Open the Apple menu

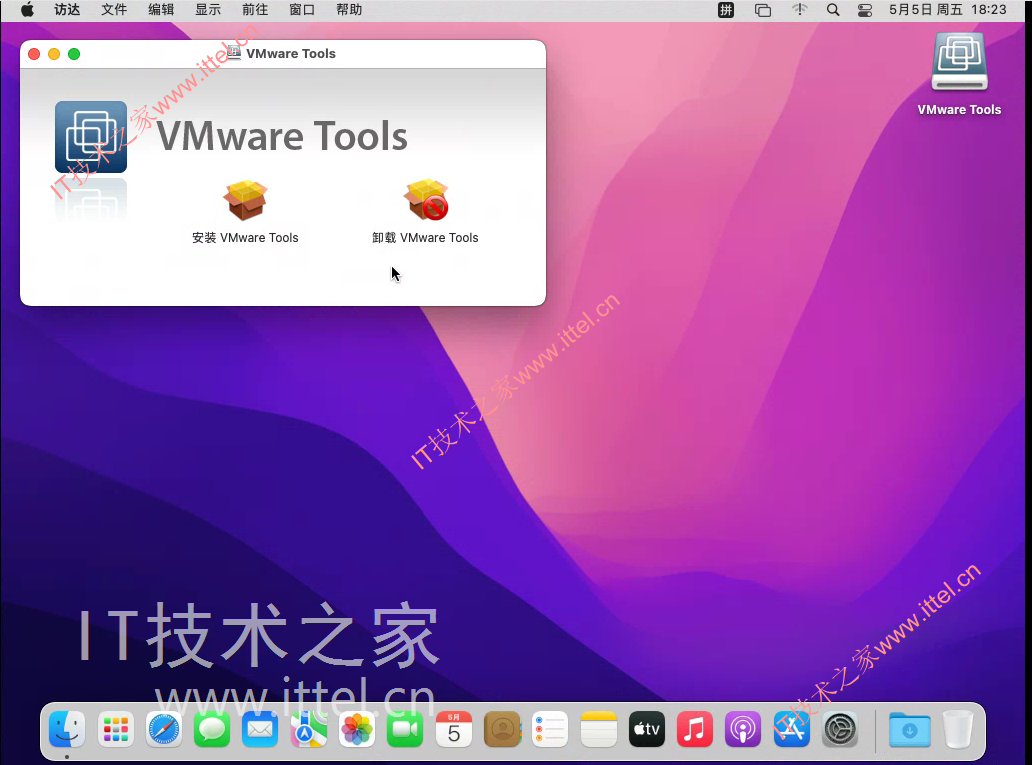(x=27, y=10)
